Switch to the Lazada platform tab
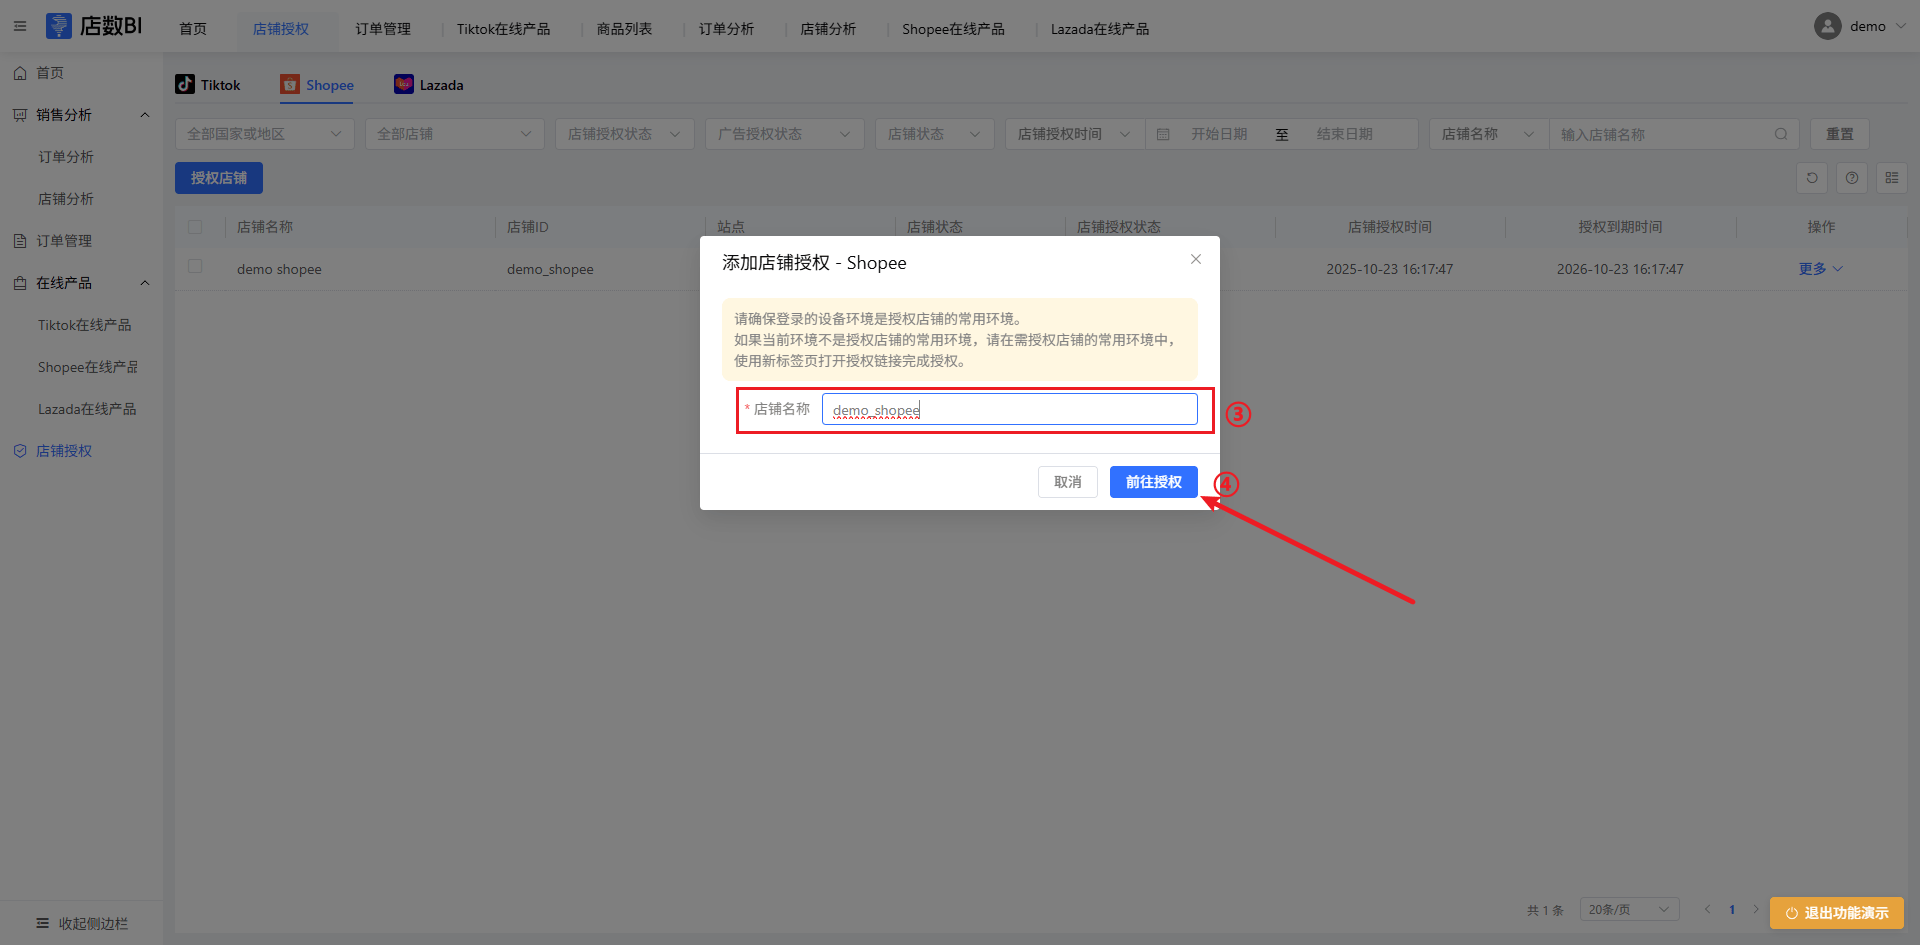1920x945 pixels. click(429, 85)
